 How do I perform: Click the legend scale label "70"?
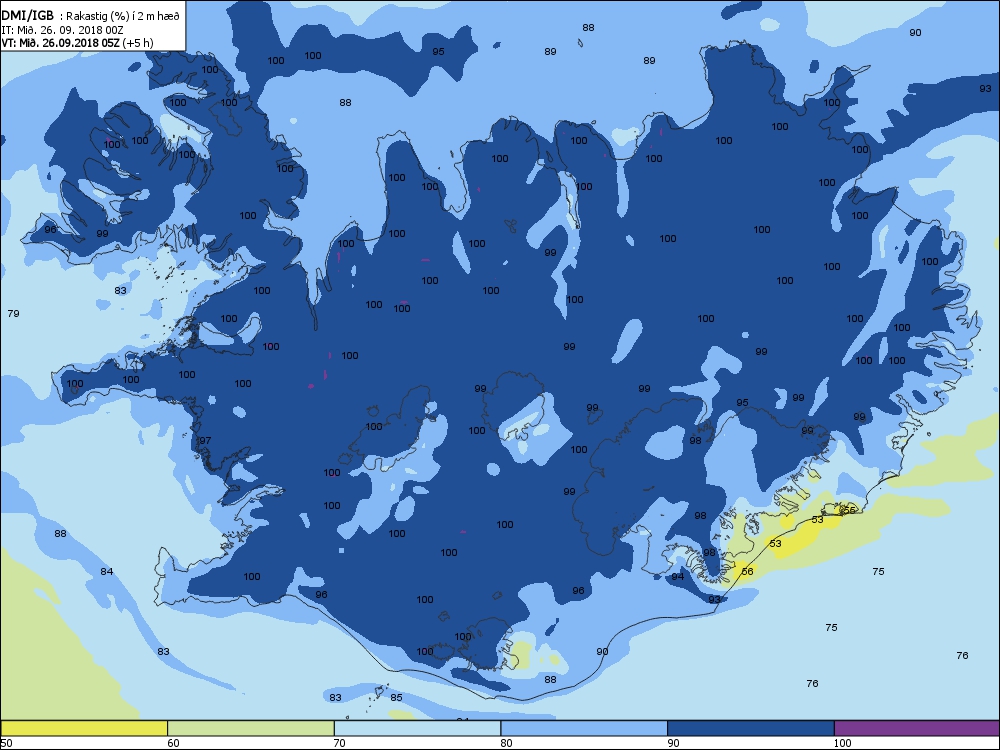pos(339,743)
